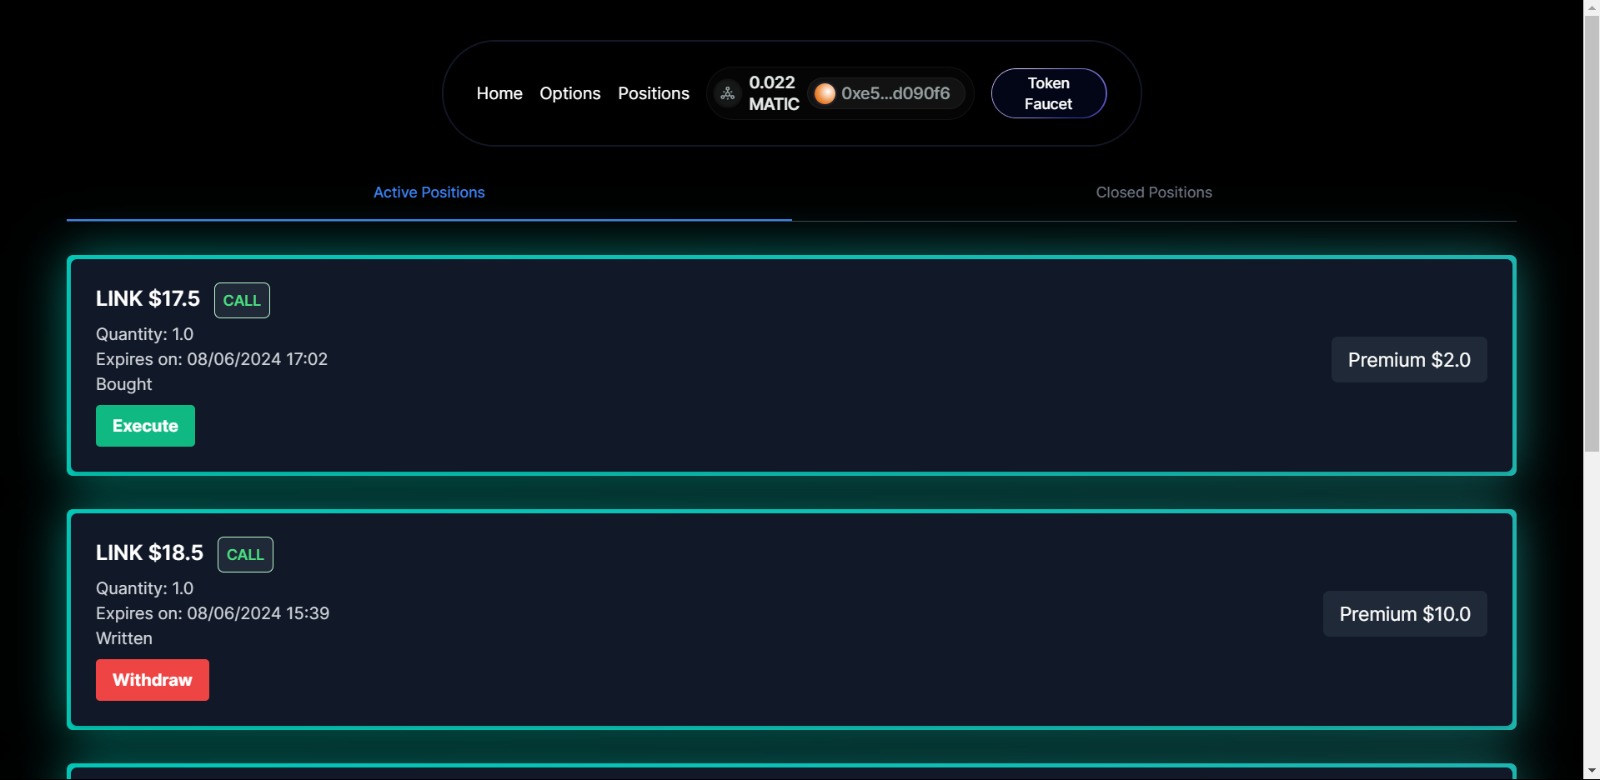Image resolution: width=1600 pixels, height=780 pixels.
Task: Click the Written status text
Action: tap(124, 638)
